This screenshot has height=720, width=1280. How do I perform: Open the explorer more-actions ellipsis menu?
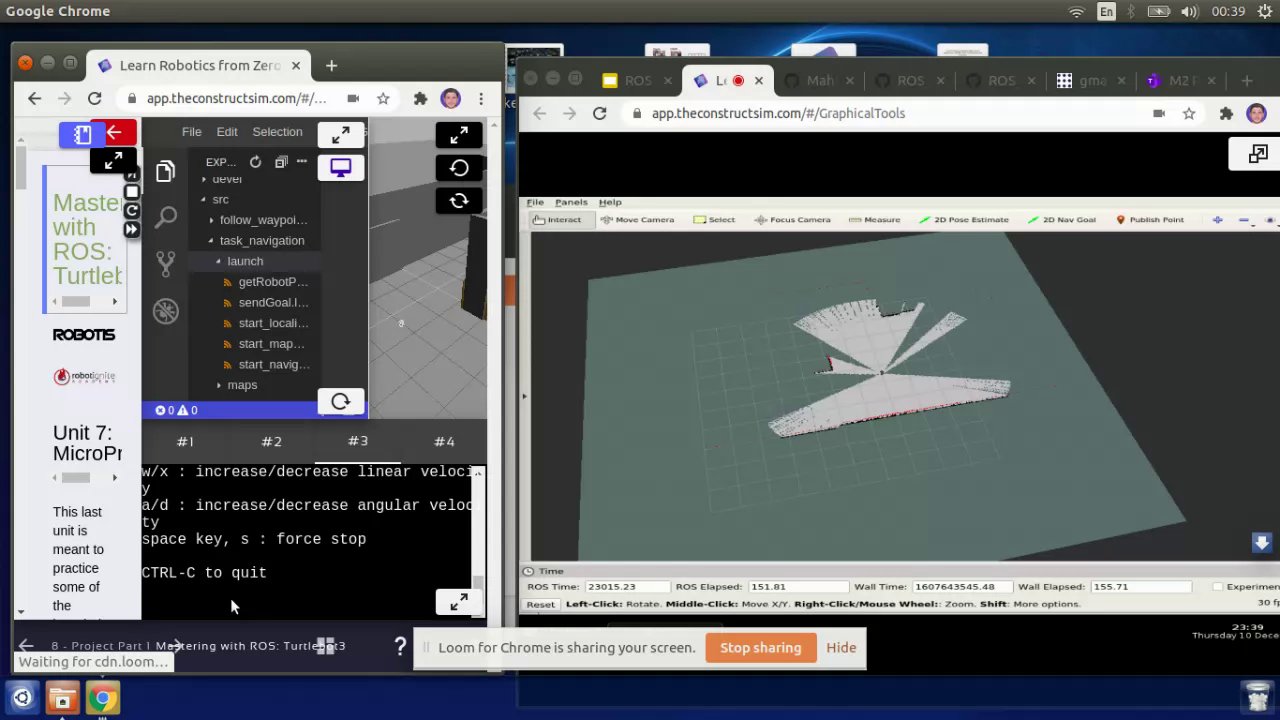coord(302,162)
